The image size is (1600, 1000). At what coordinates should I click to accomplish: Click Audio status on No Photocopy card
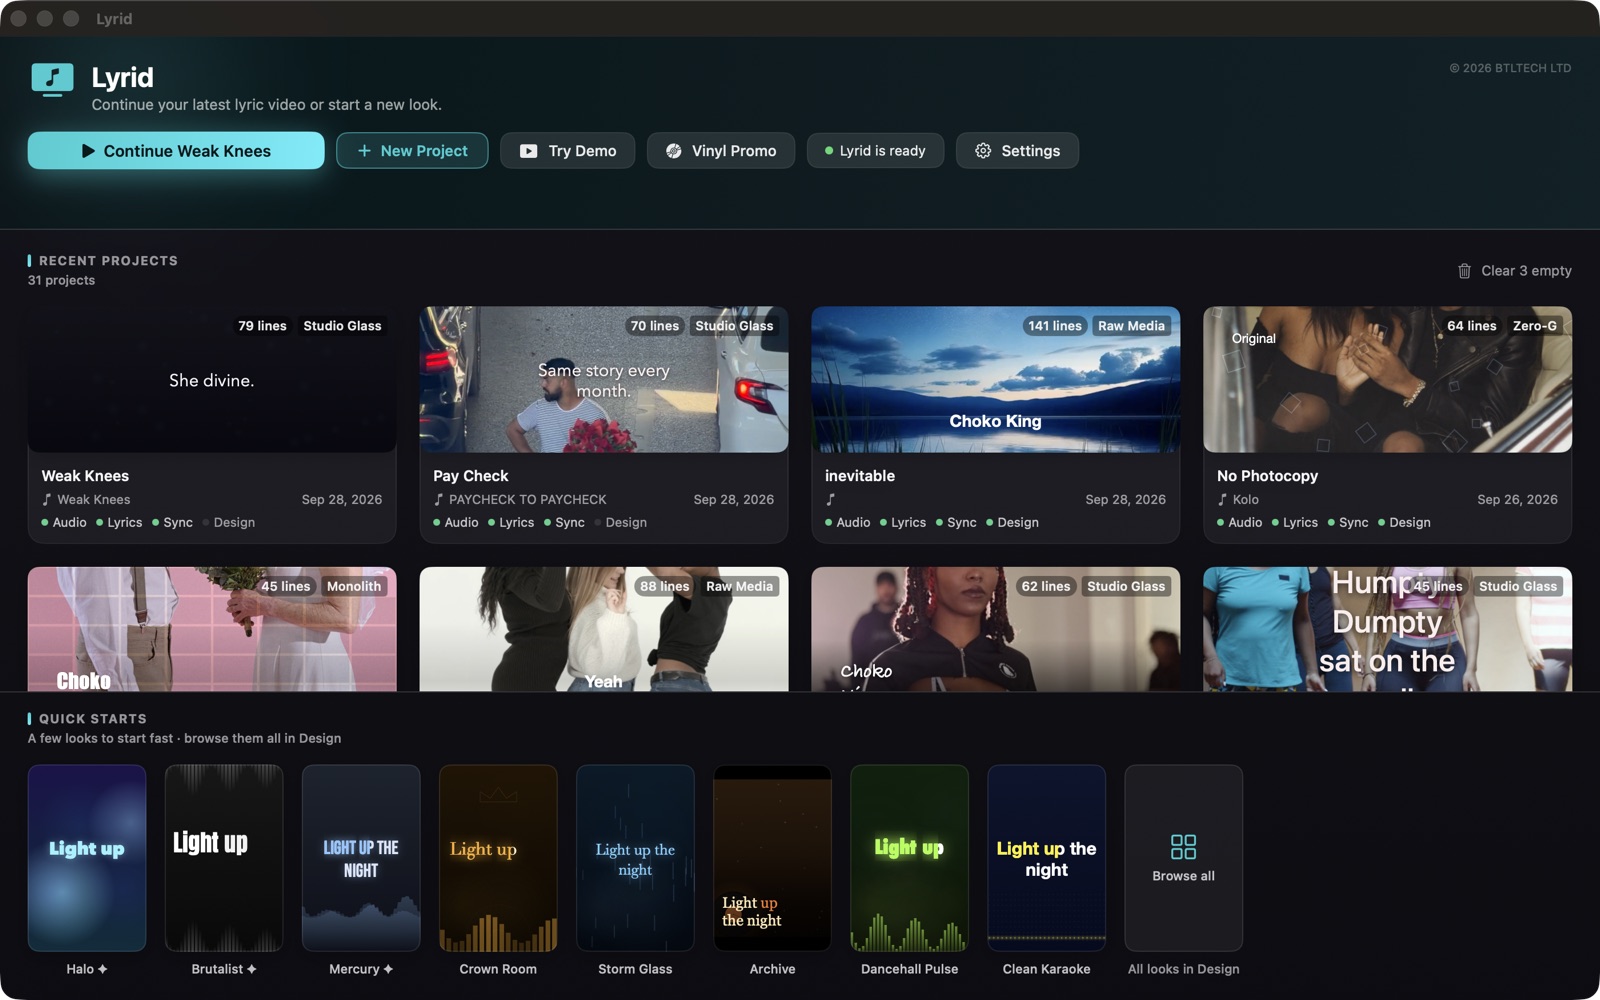[x=1240, y=523]
